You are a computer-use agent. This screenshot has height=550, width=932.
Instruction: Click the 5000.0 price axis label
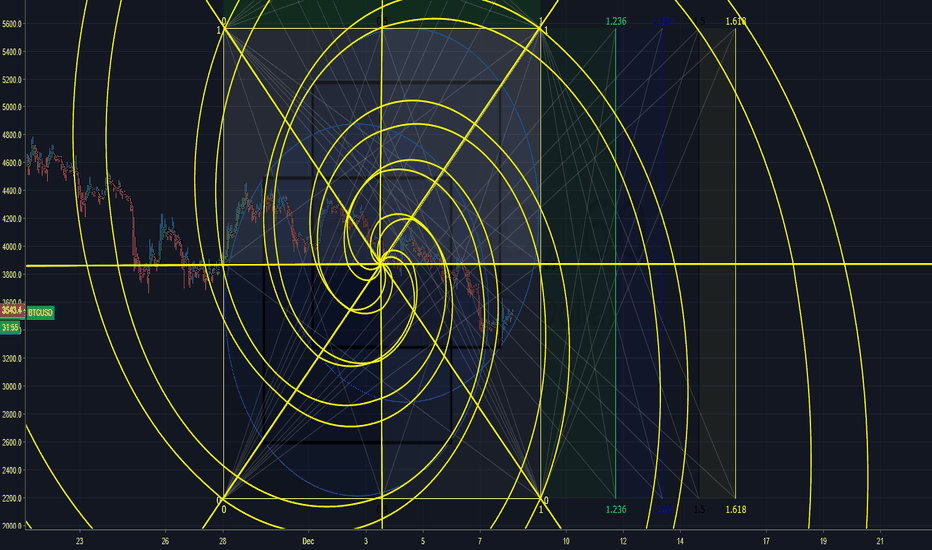point(12,108)
